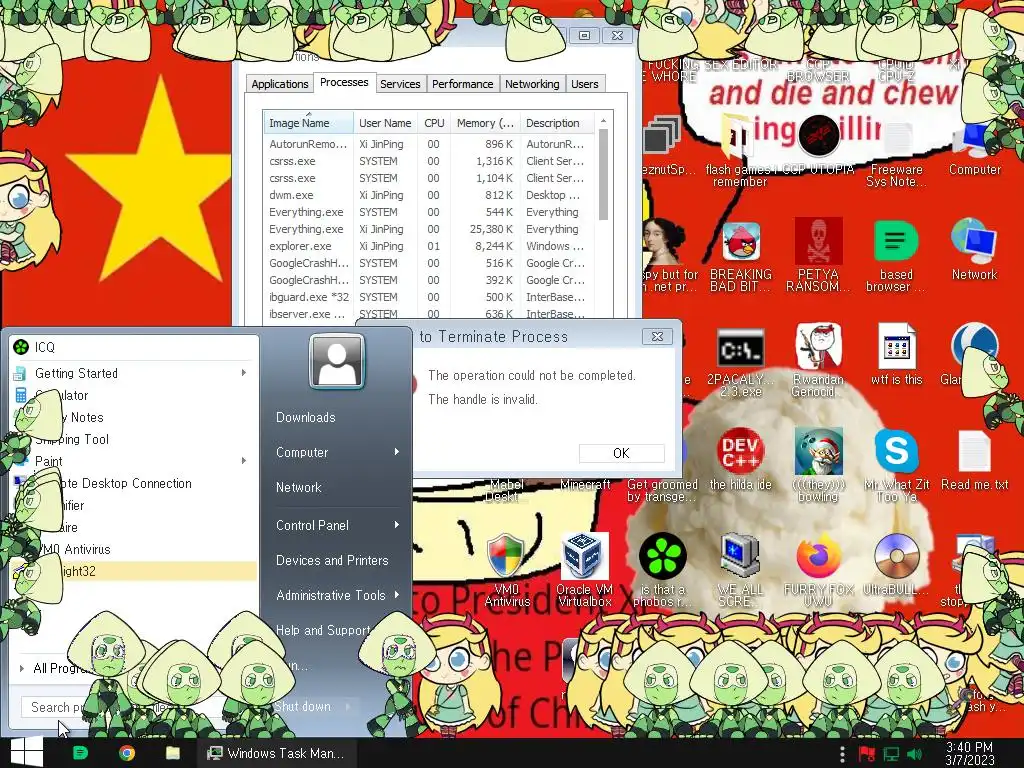Sort processes by Memory column
The height and width of the screenshot is (768, 1024).
pos(485,123)
